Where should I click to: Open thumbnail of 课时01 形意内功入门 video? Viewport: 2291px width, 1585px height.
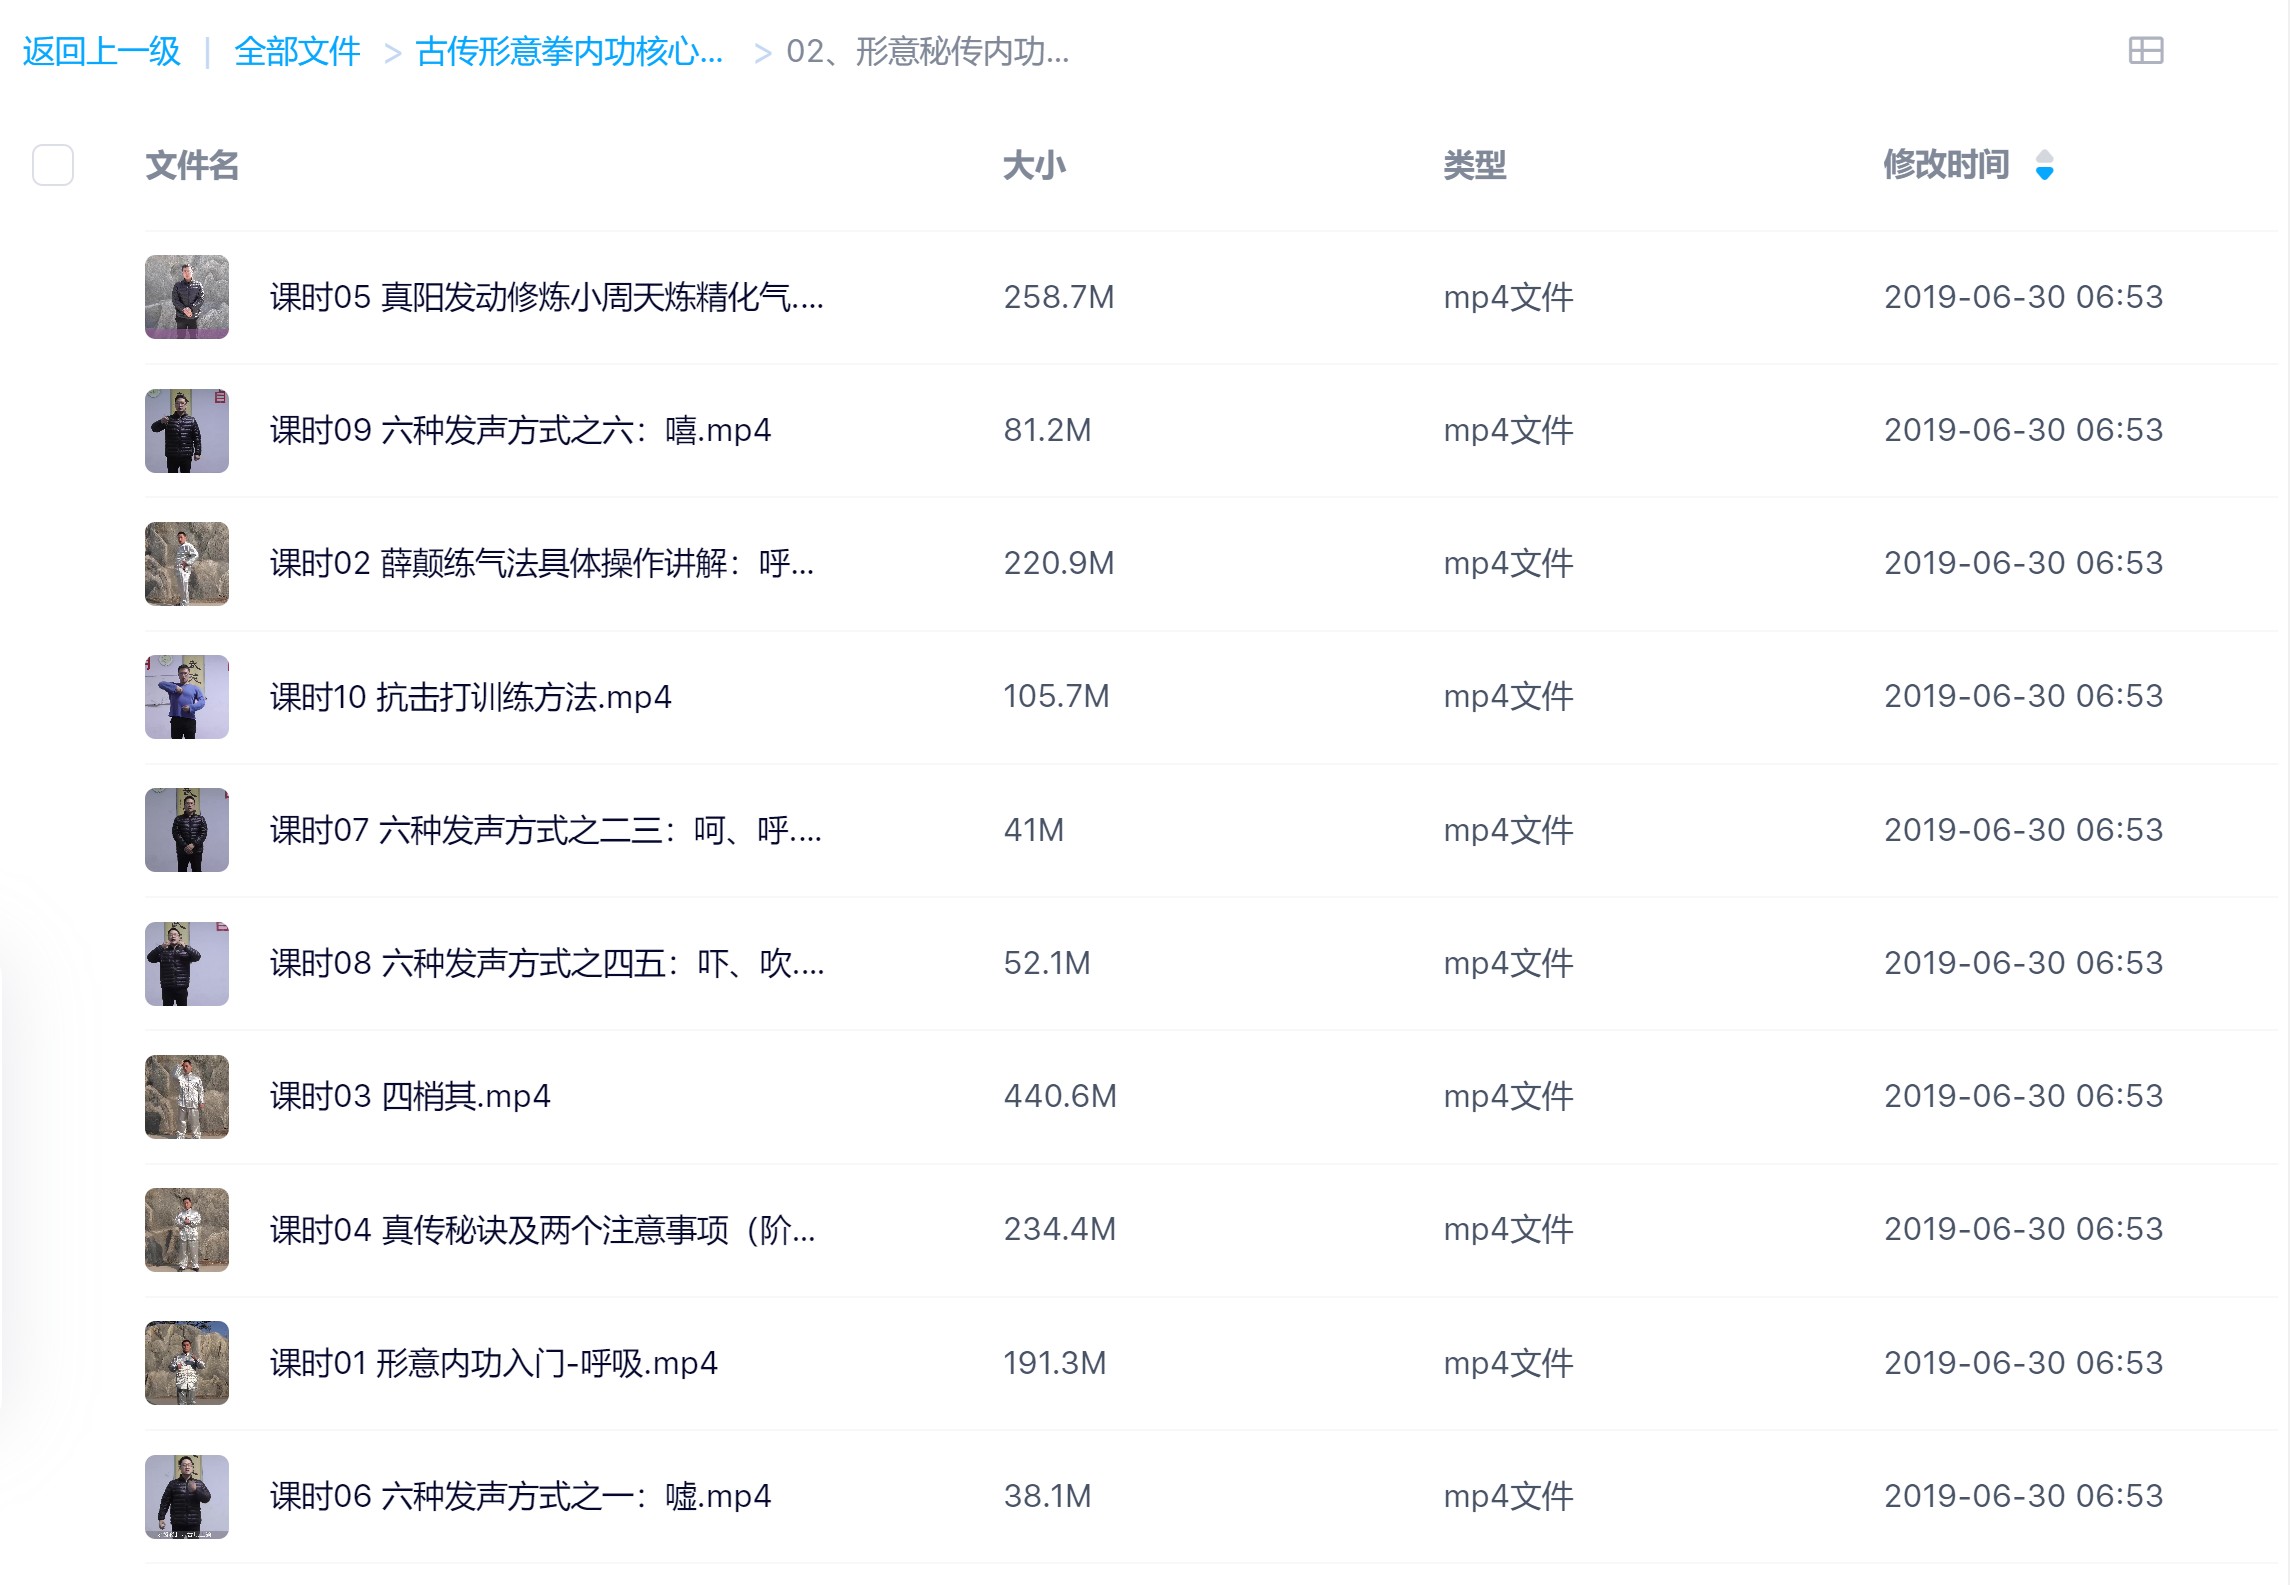tap(187, 1363)
